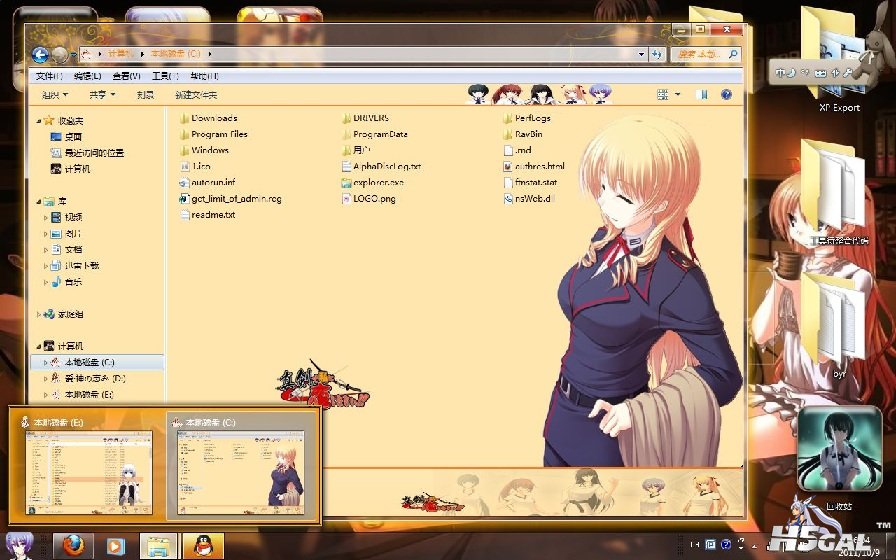Open Firefox from the taskbar
The width and height of the screenshot is (896, 560).
73,546
